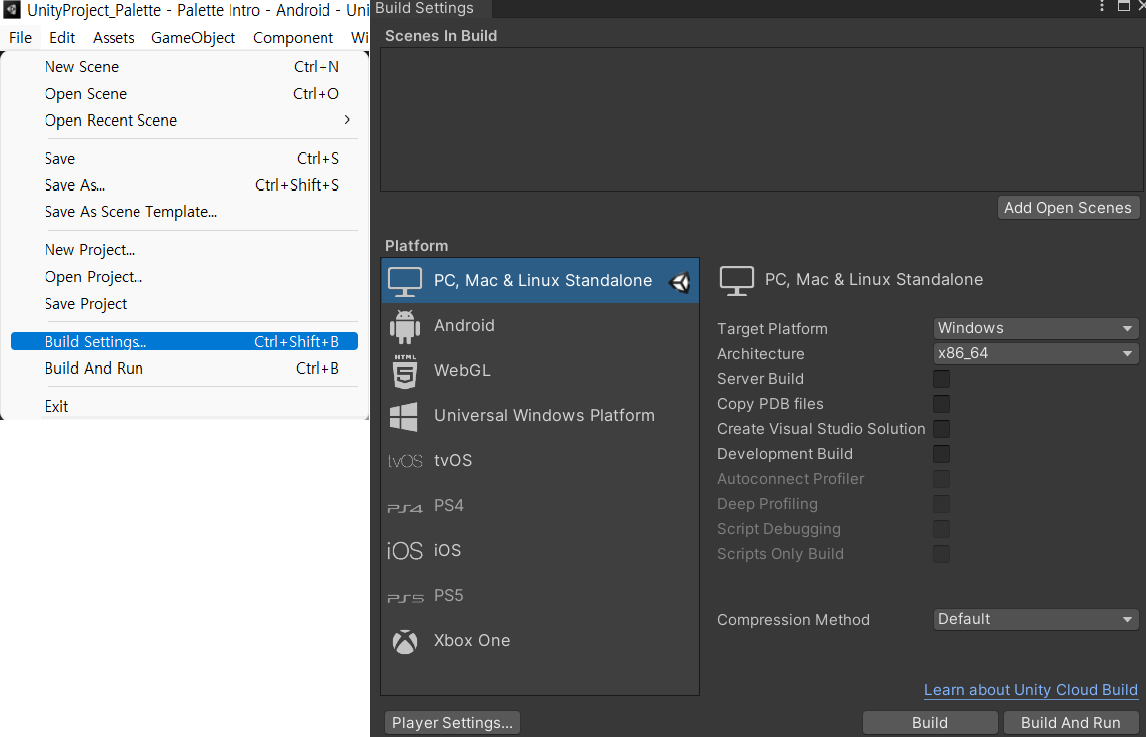Click the monitor icon in the right settings header
The height and width of the screenshot is (737, 1146).
click(737, 281)
